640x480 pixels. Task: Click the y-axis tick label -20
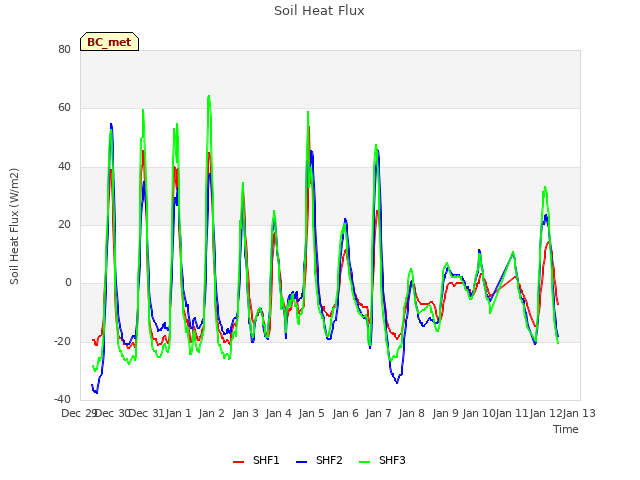pyautogui.click(x=62, y=341)
